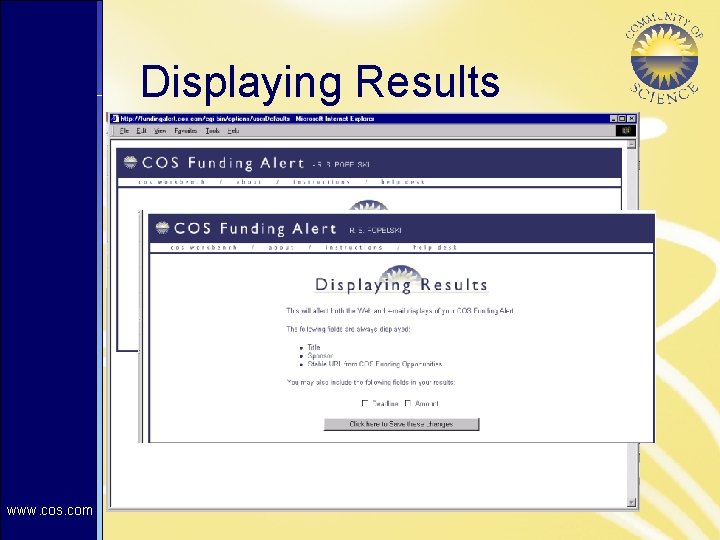Open the instructions link in front page
The image size is (720, 540).
click(x=354, y=248)
